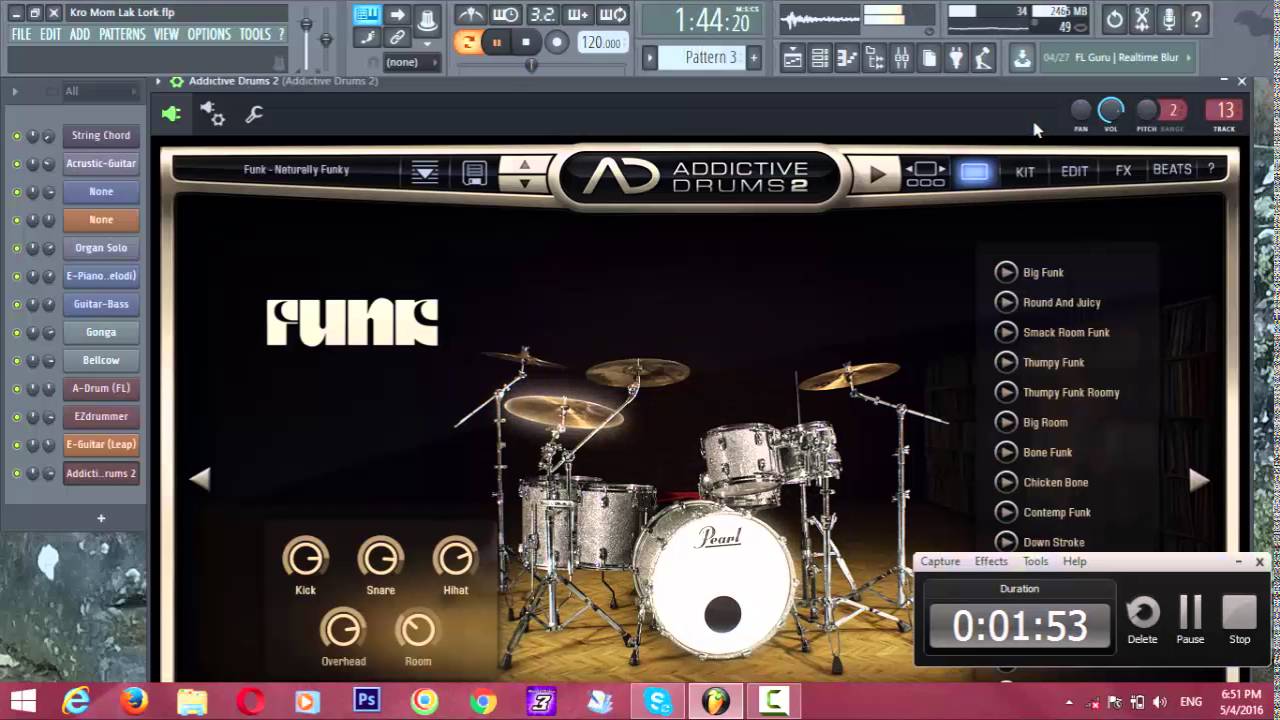Open the playlist view icon

point(792,58)
